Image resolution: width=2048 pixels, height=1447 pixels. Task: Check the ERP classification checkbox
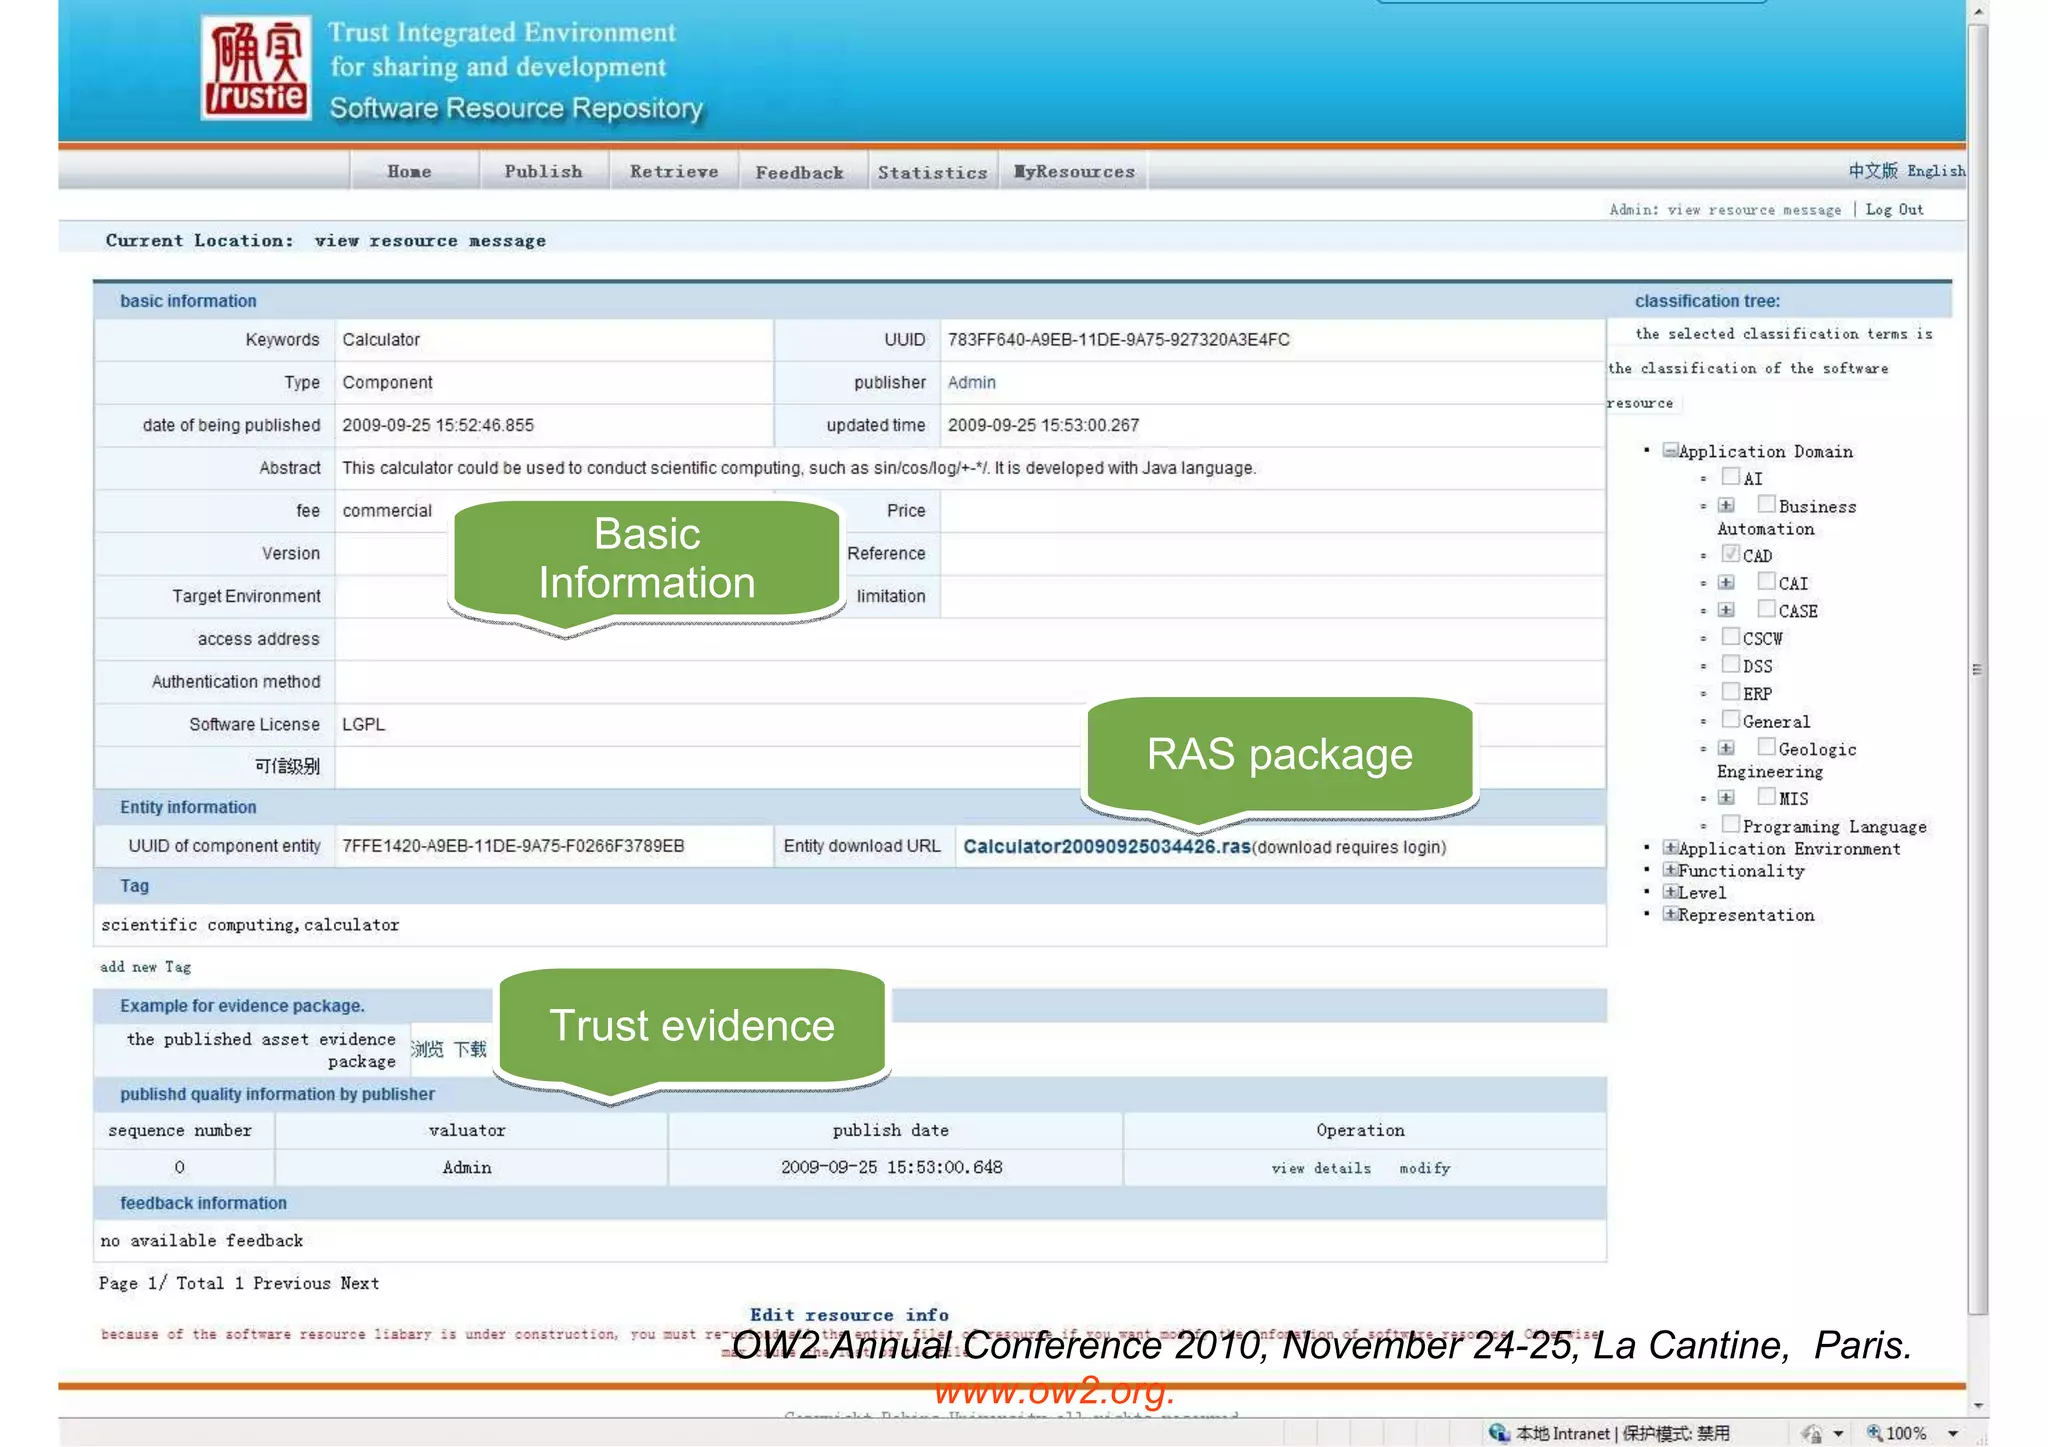coord(1731,691)
